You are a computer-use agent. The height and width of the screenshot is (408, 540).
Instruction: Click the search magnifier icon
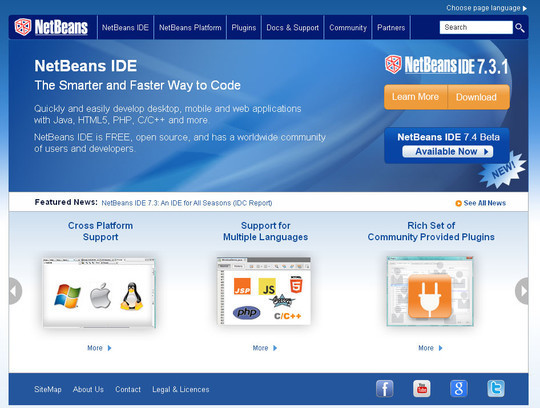[x=520, y=28]
